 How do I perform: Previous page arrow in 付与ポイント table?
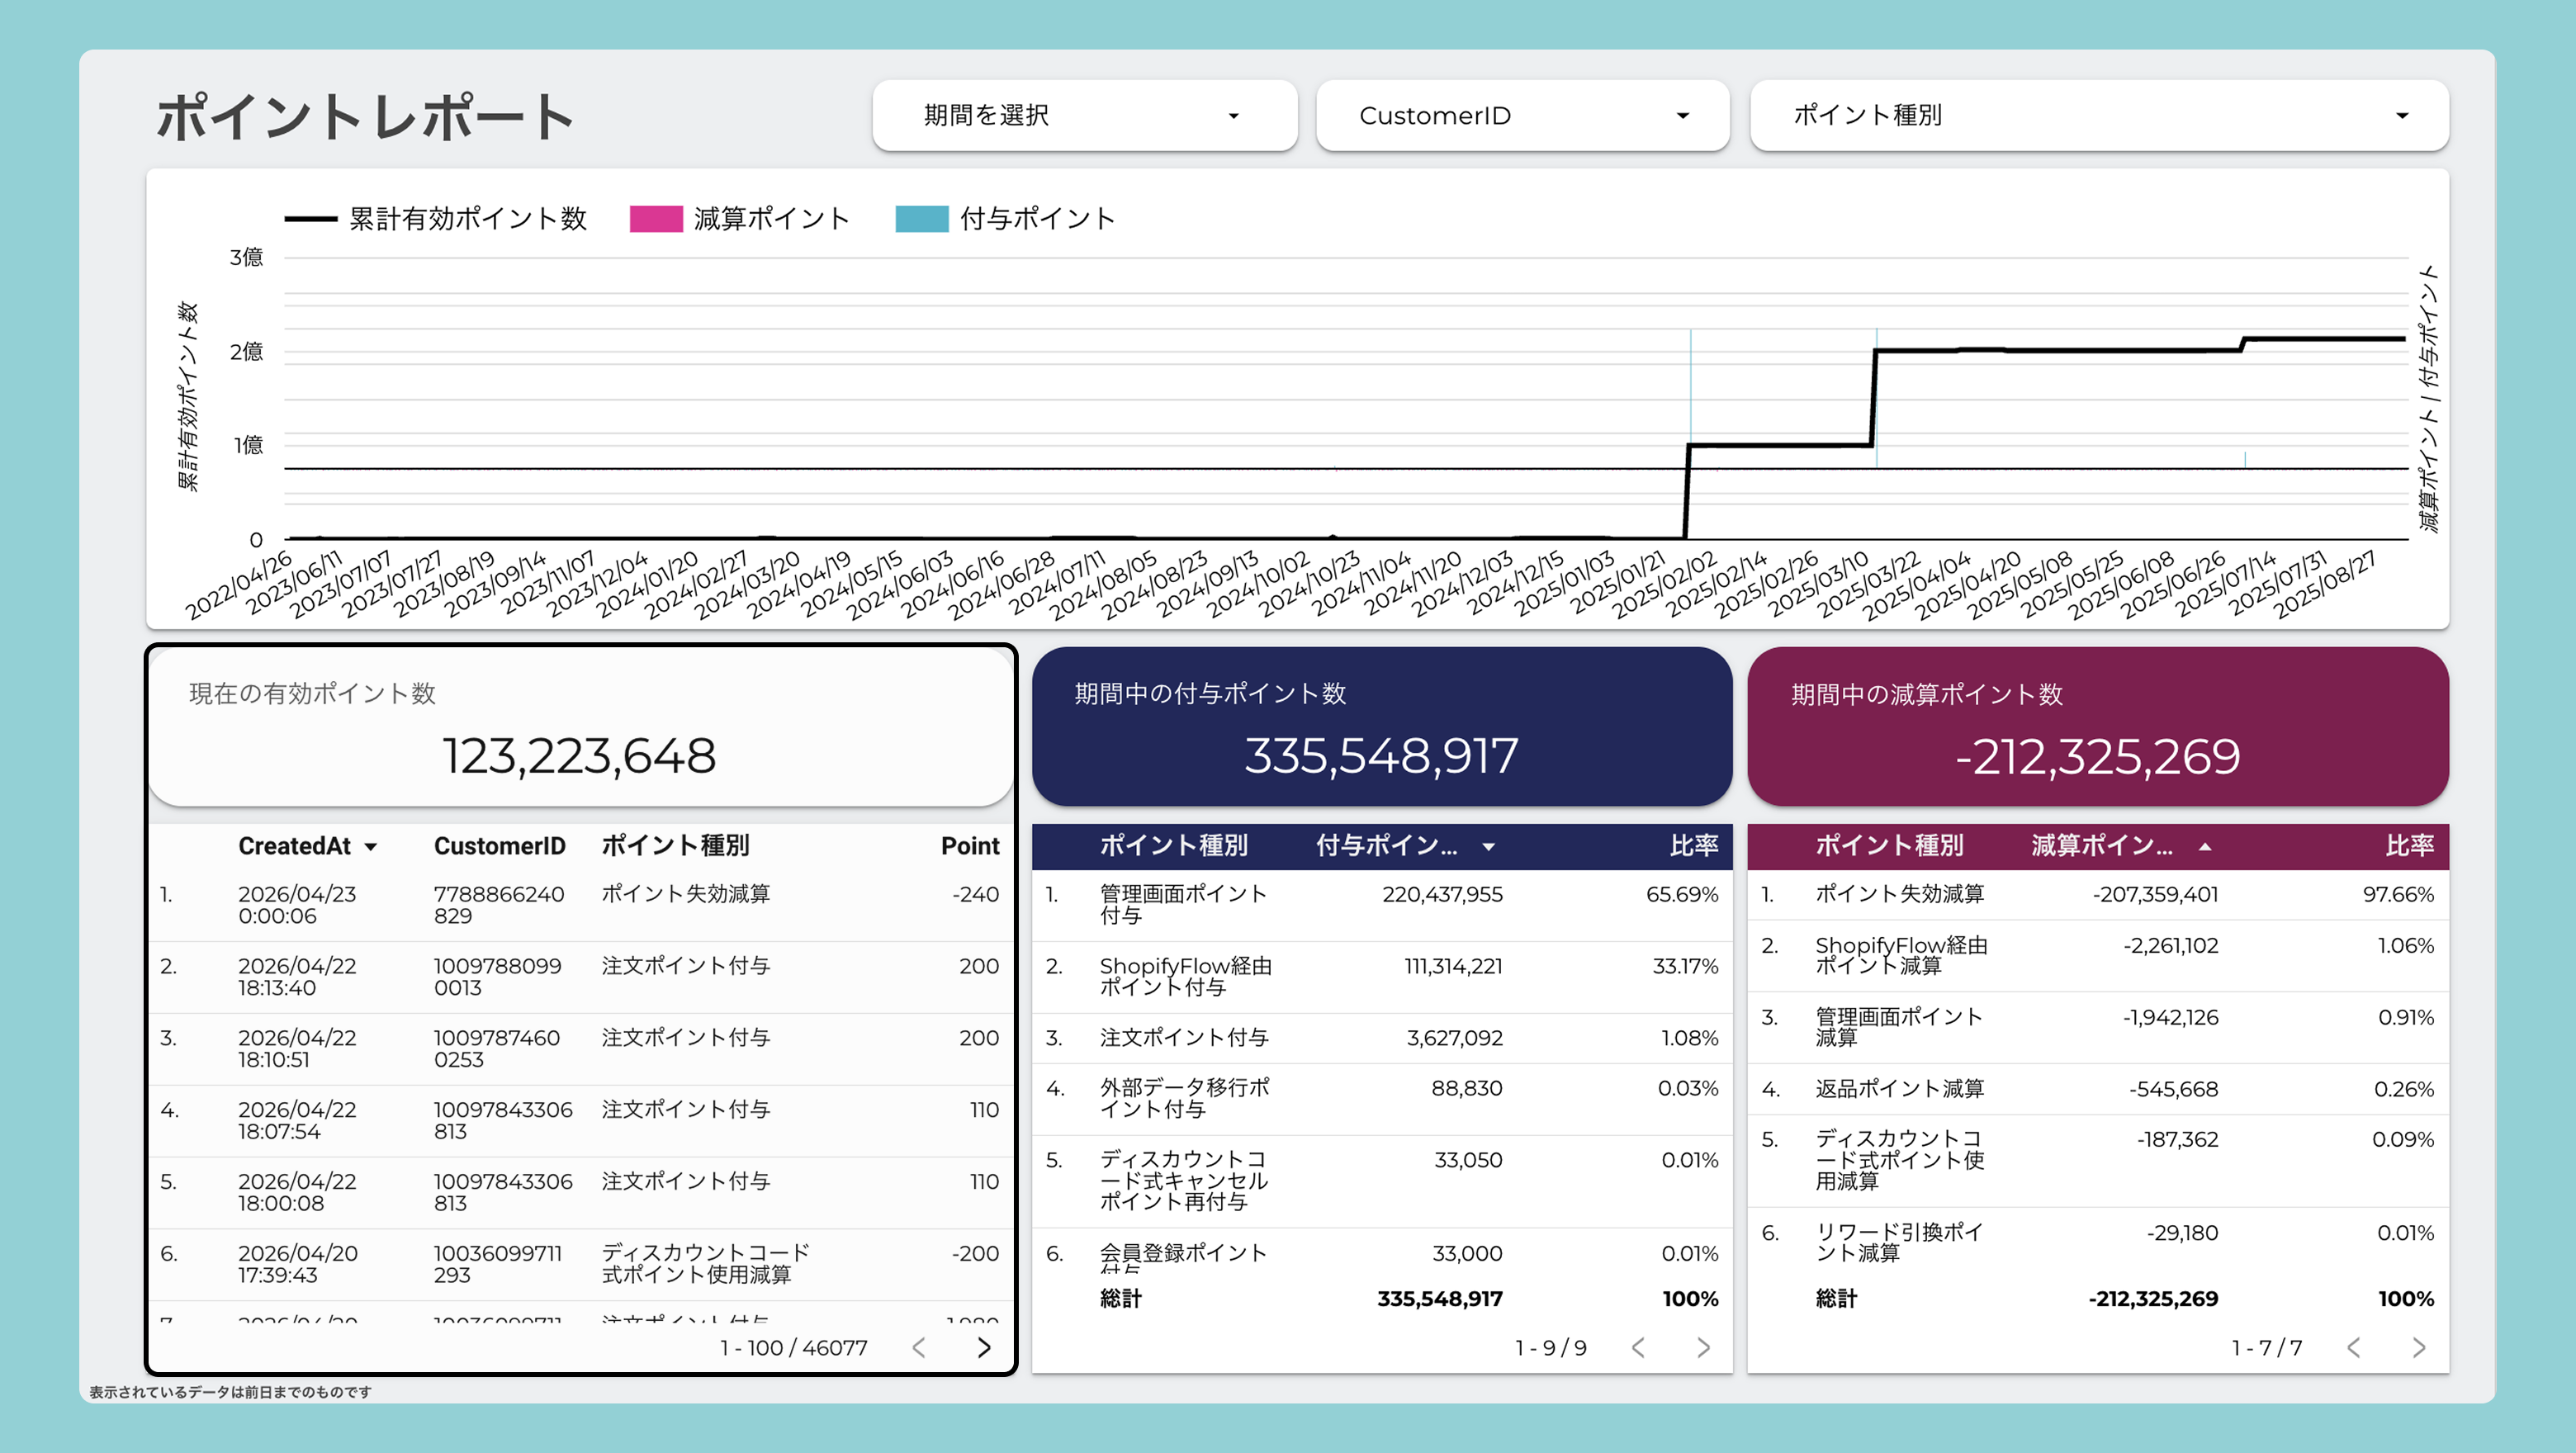(x=1638, y=1347)
